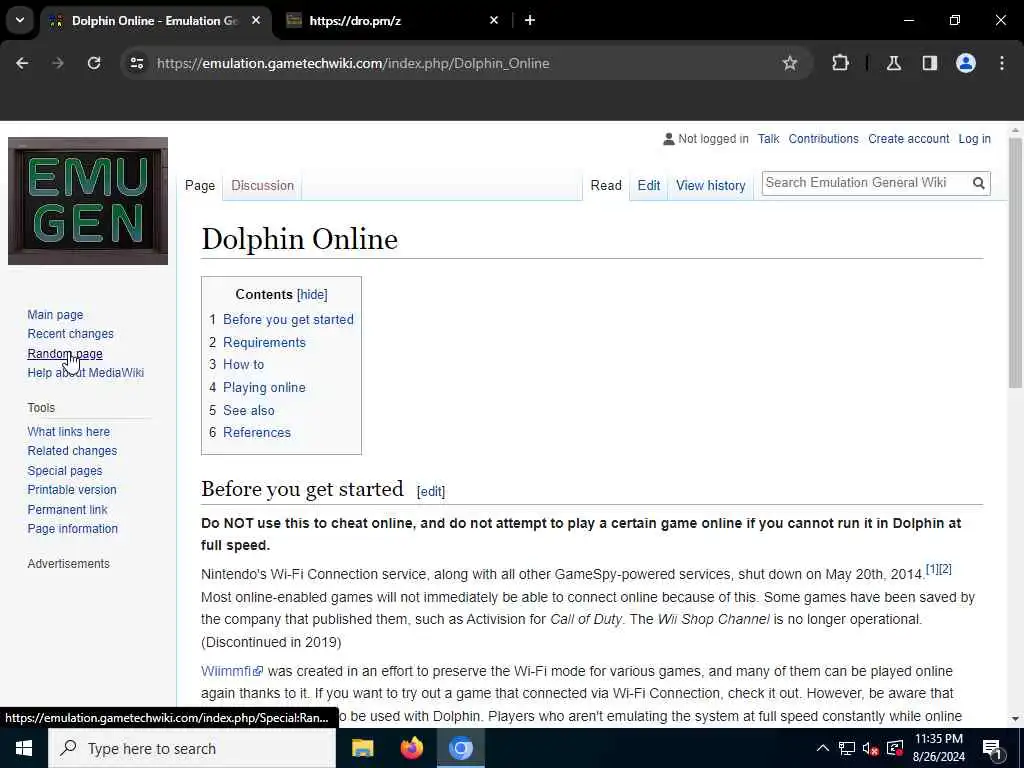
Task: Click the muted volume tray icon
Action: click(871, 748)
